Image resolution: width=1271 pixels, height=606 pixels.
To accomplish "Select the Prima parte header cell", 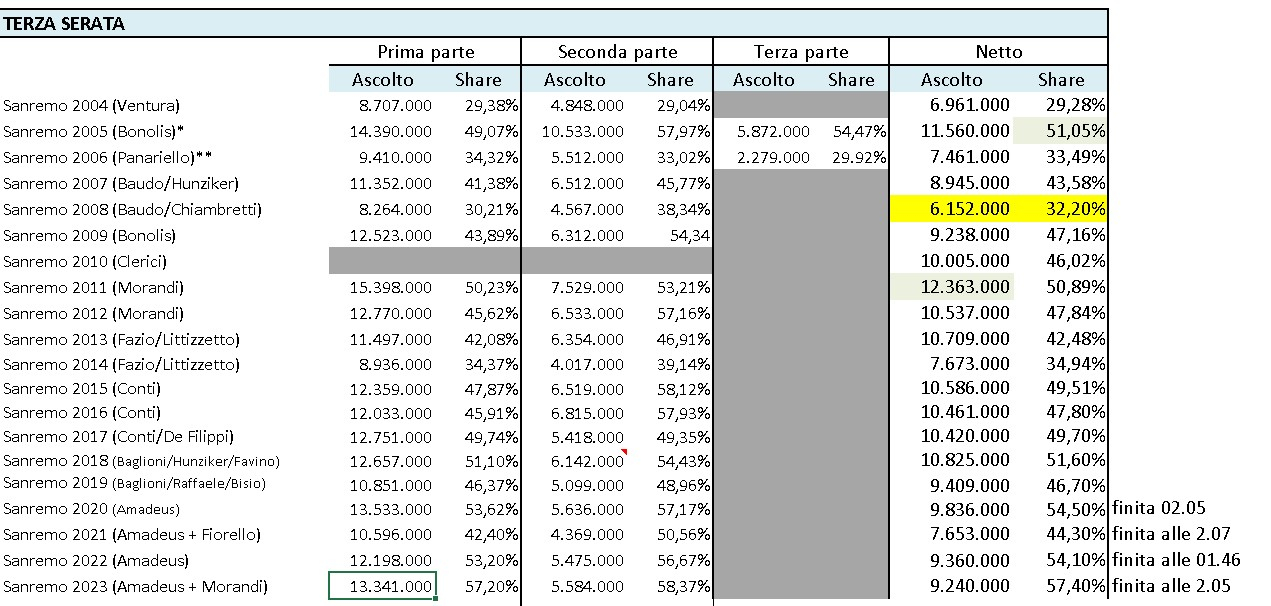I will click(x=425, y=52).
